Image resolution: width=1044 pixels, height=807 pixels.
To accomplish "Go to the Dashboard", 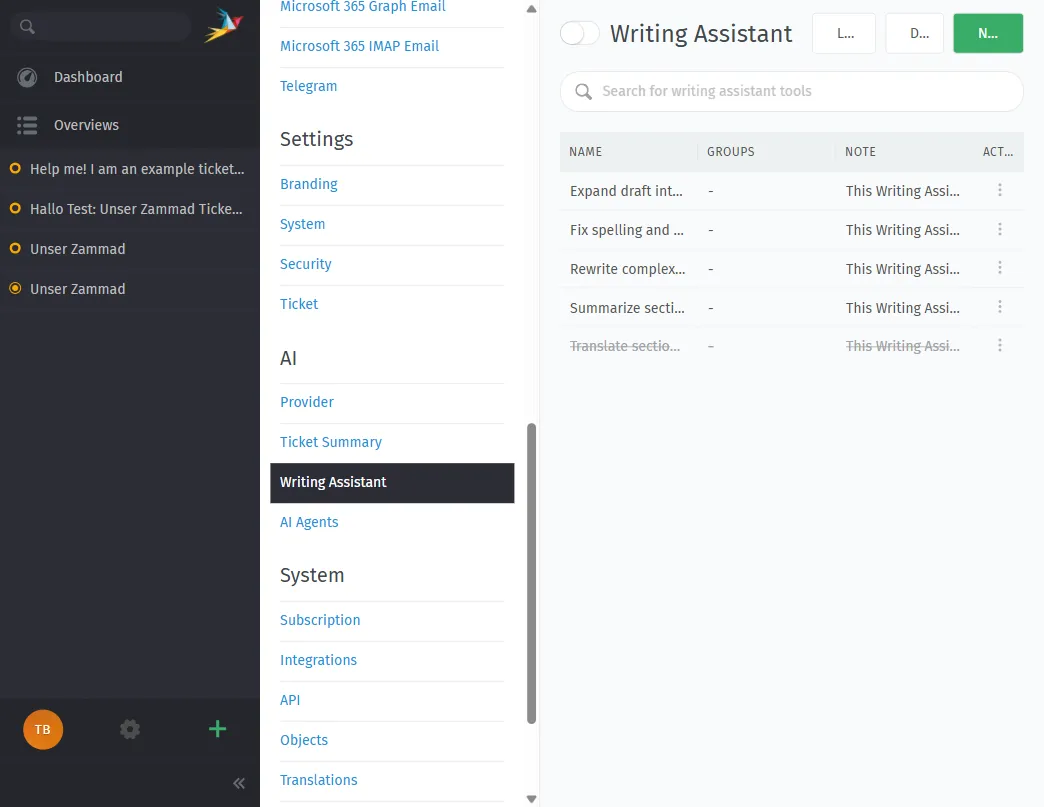I will coord(86,77).
